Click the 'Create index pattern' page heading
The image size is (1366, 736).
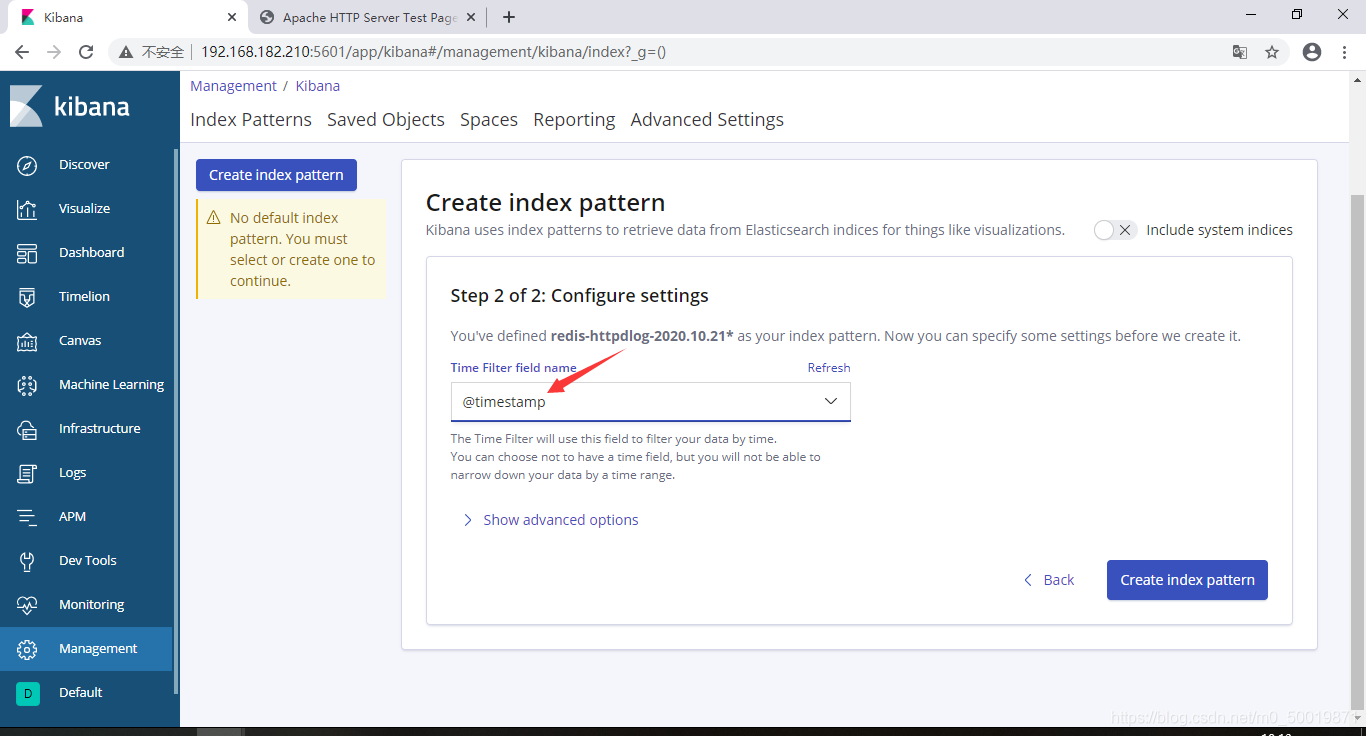[x=545, y=203]
